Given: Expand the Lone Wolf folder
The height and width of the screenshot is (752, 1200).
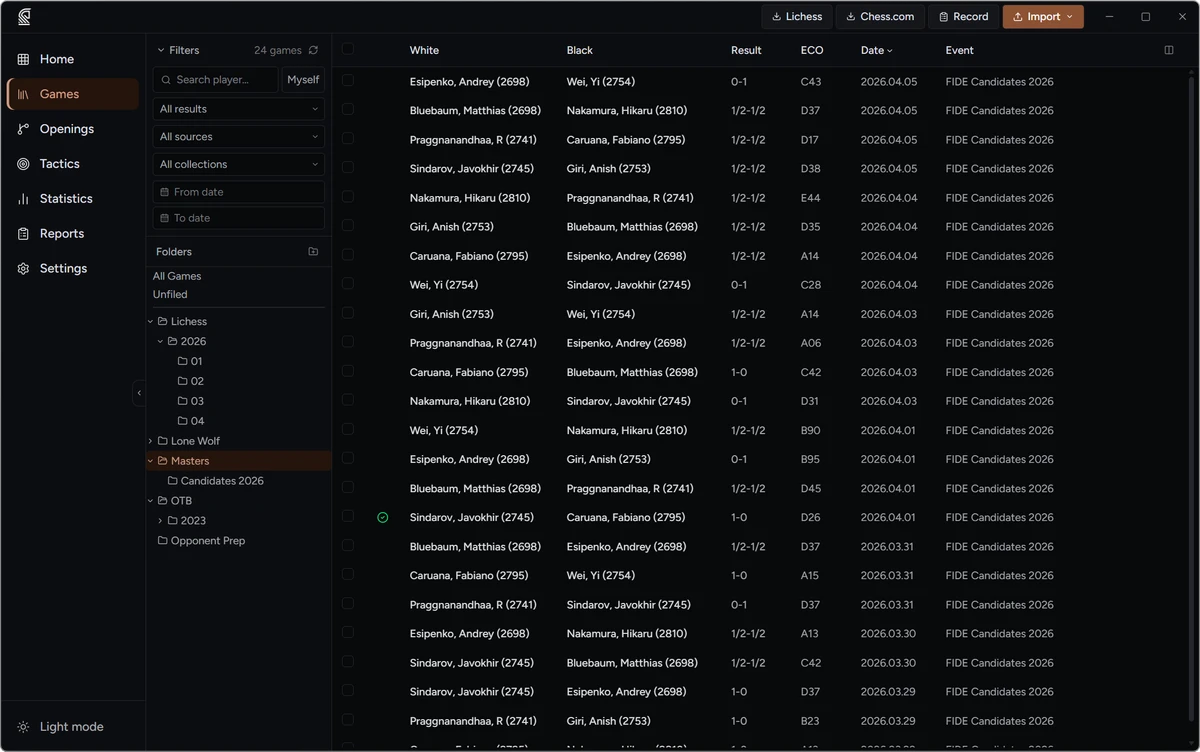Looking at the screenshot, I should 151,441.
